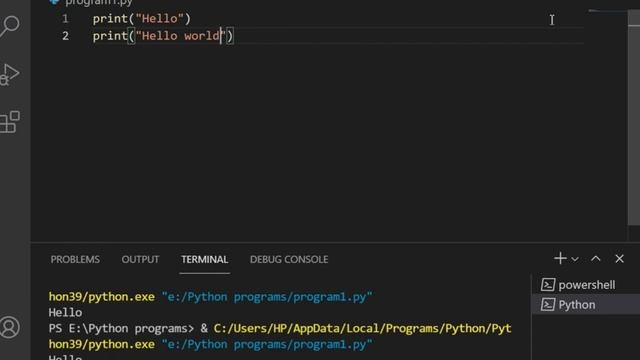Click line number 1 in the gutter
The width and height of the screenshot is (640, 360).
coord(65,19)
